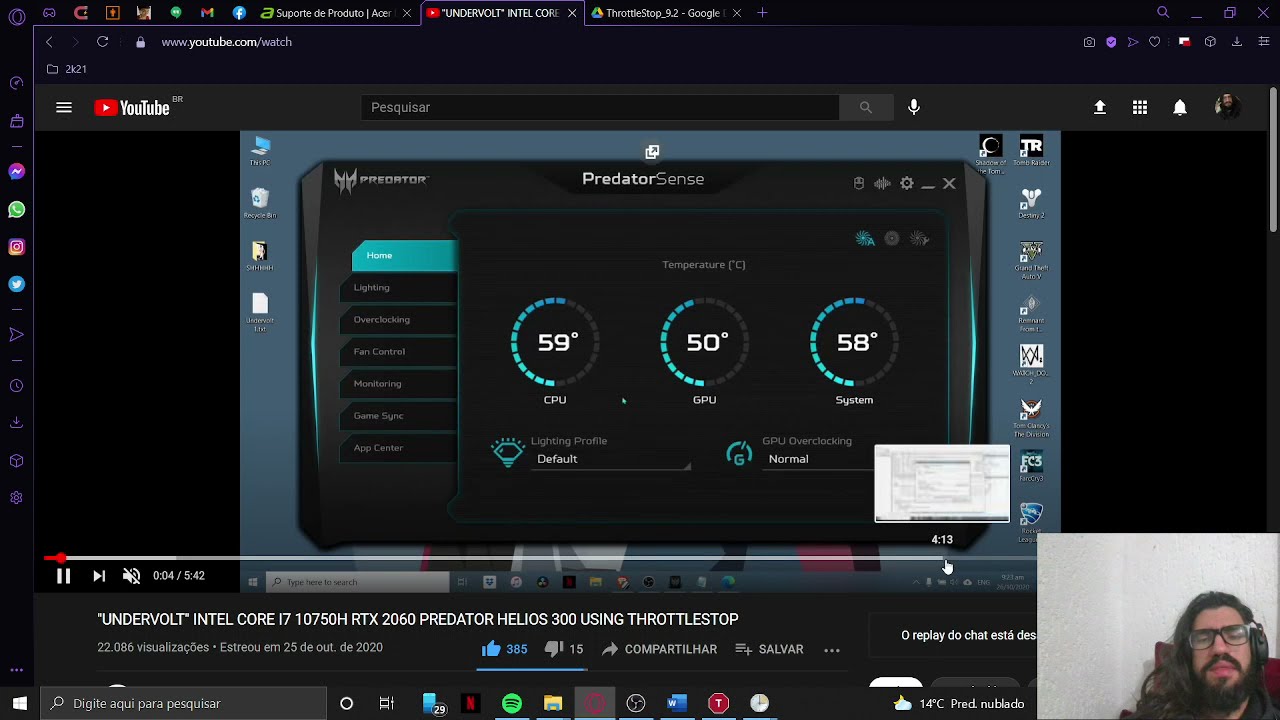
Task: Go back to the previous page
Action: pos(49,42)
